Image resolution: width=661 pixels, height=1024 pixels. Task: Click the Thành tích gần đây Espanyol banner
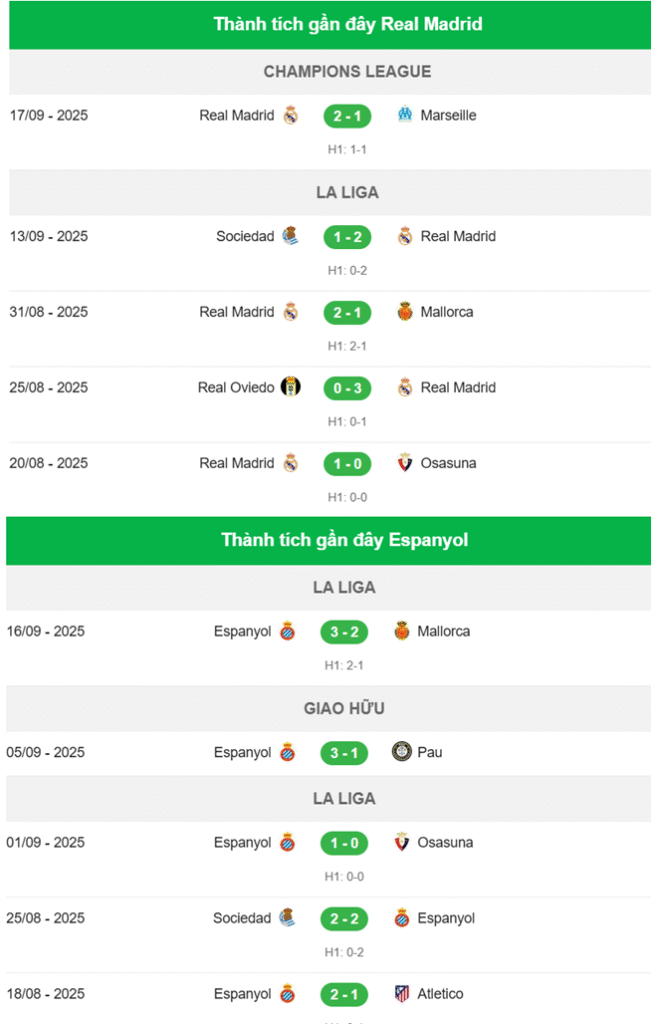click(329, 541)
